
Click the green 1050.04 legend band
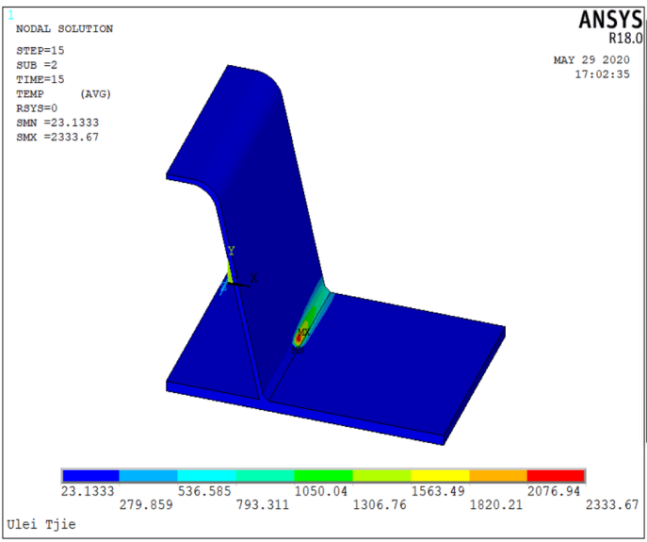click(324, 476)
